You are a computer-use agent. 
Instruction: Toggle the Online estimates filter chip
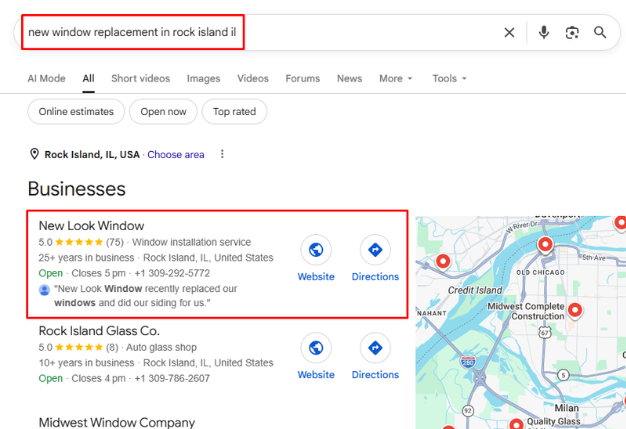(x=76, y=111)
